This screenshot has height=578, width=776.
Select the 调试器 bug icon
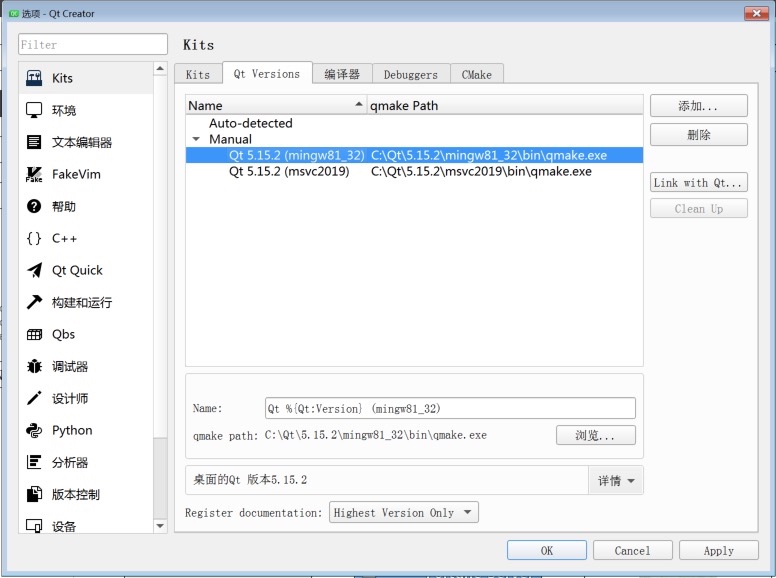click(x=34, y=366)
